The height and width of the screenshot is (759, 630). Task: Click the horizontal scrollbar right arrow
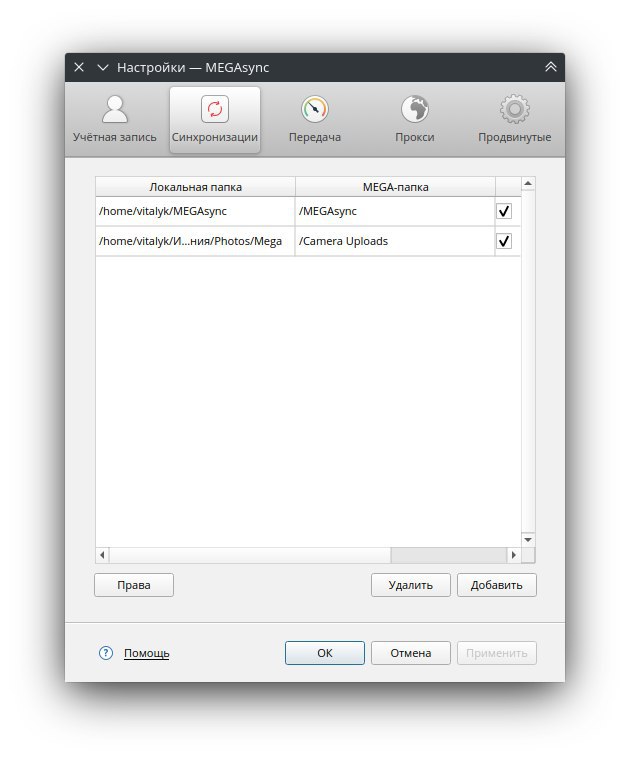tap(514, 555)
